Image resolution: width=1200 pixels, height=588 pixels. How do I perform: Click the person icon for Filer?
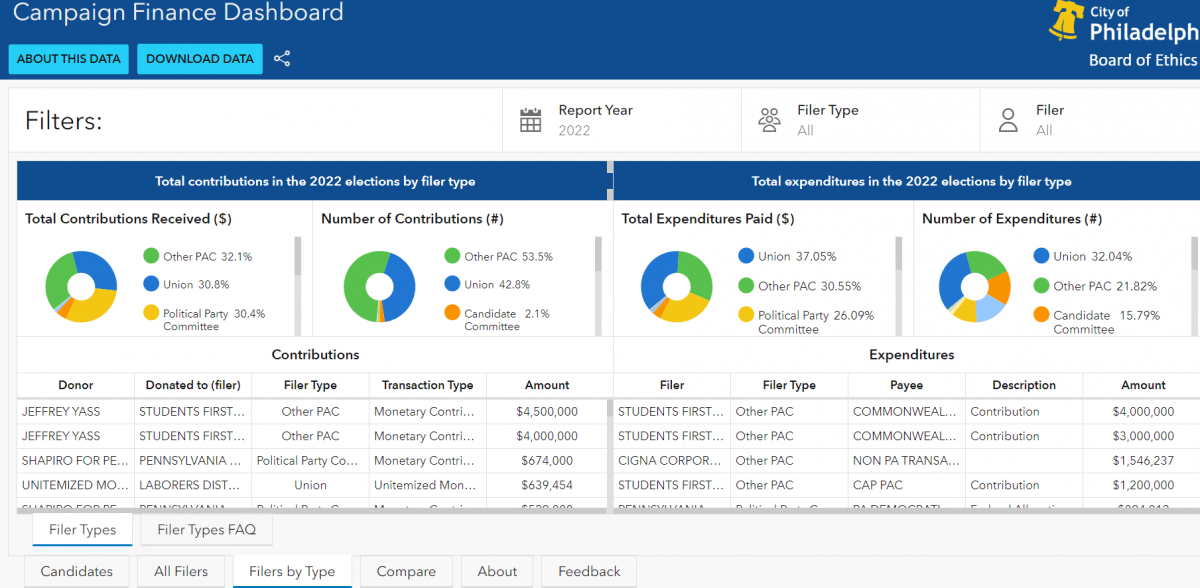coord(1008,121)
